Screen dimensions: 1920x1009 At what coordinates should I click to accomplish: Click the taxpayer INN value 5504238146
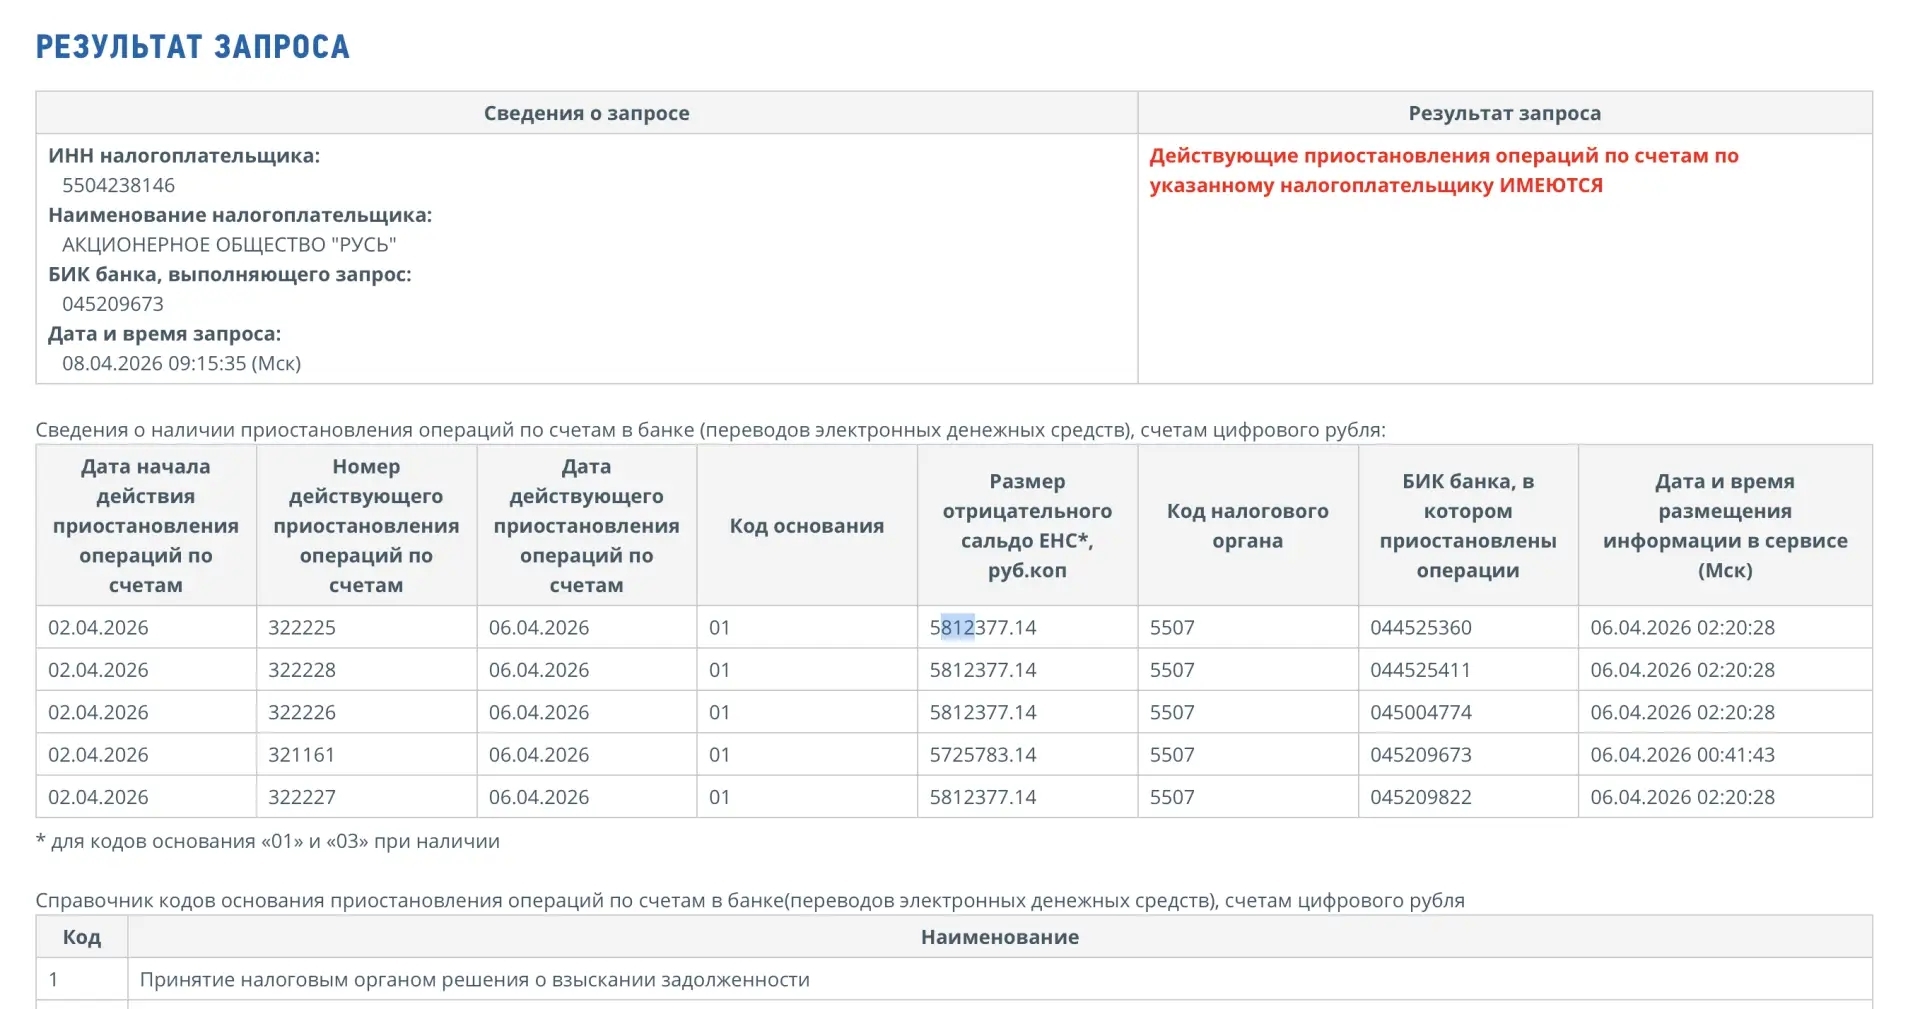(x=118, y=185)
